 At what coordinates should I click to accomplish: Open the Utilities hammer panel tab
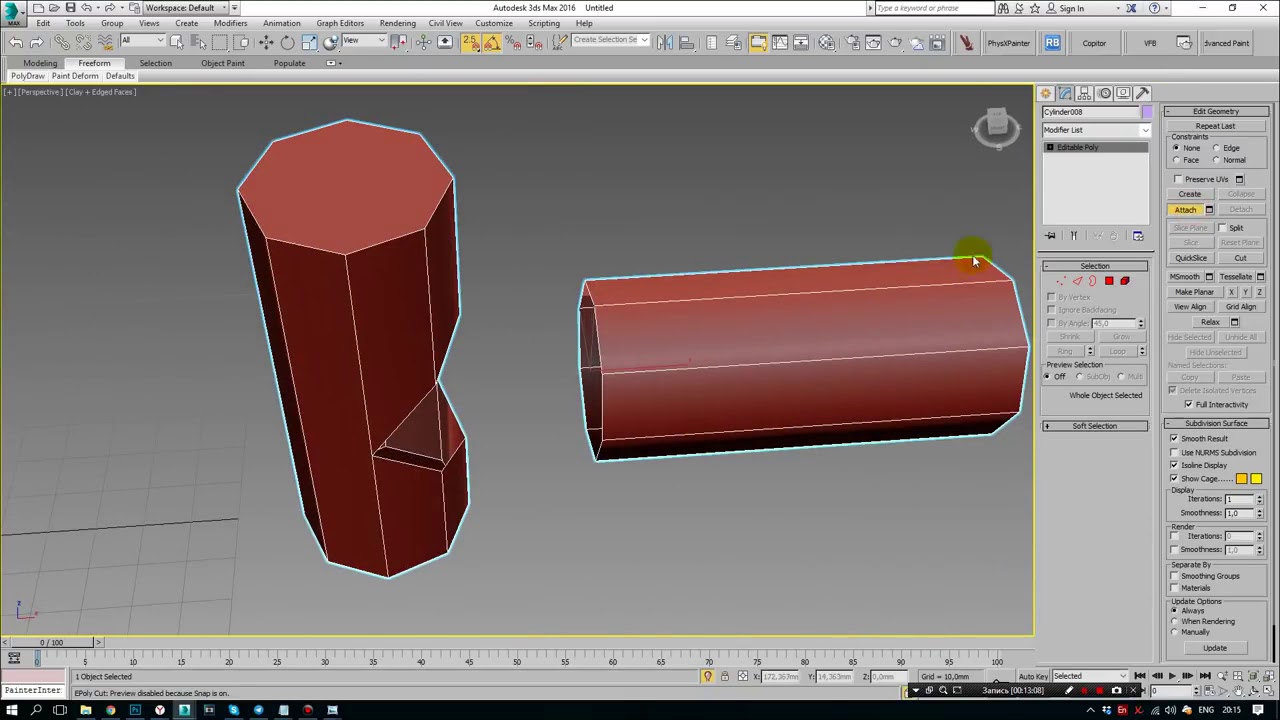(1142, 93)
